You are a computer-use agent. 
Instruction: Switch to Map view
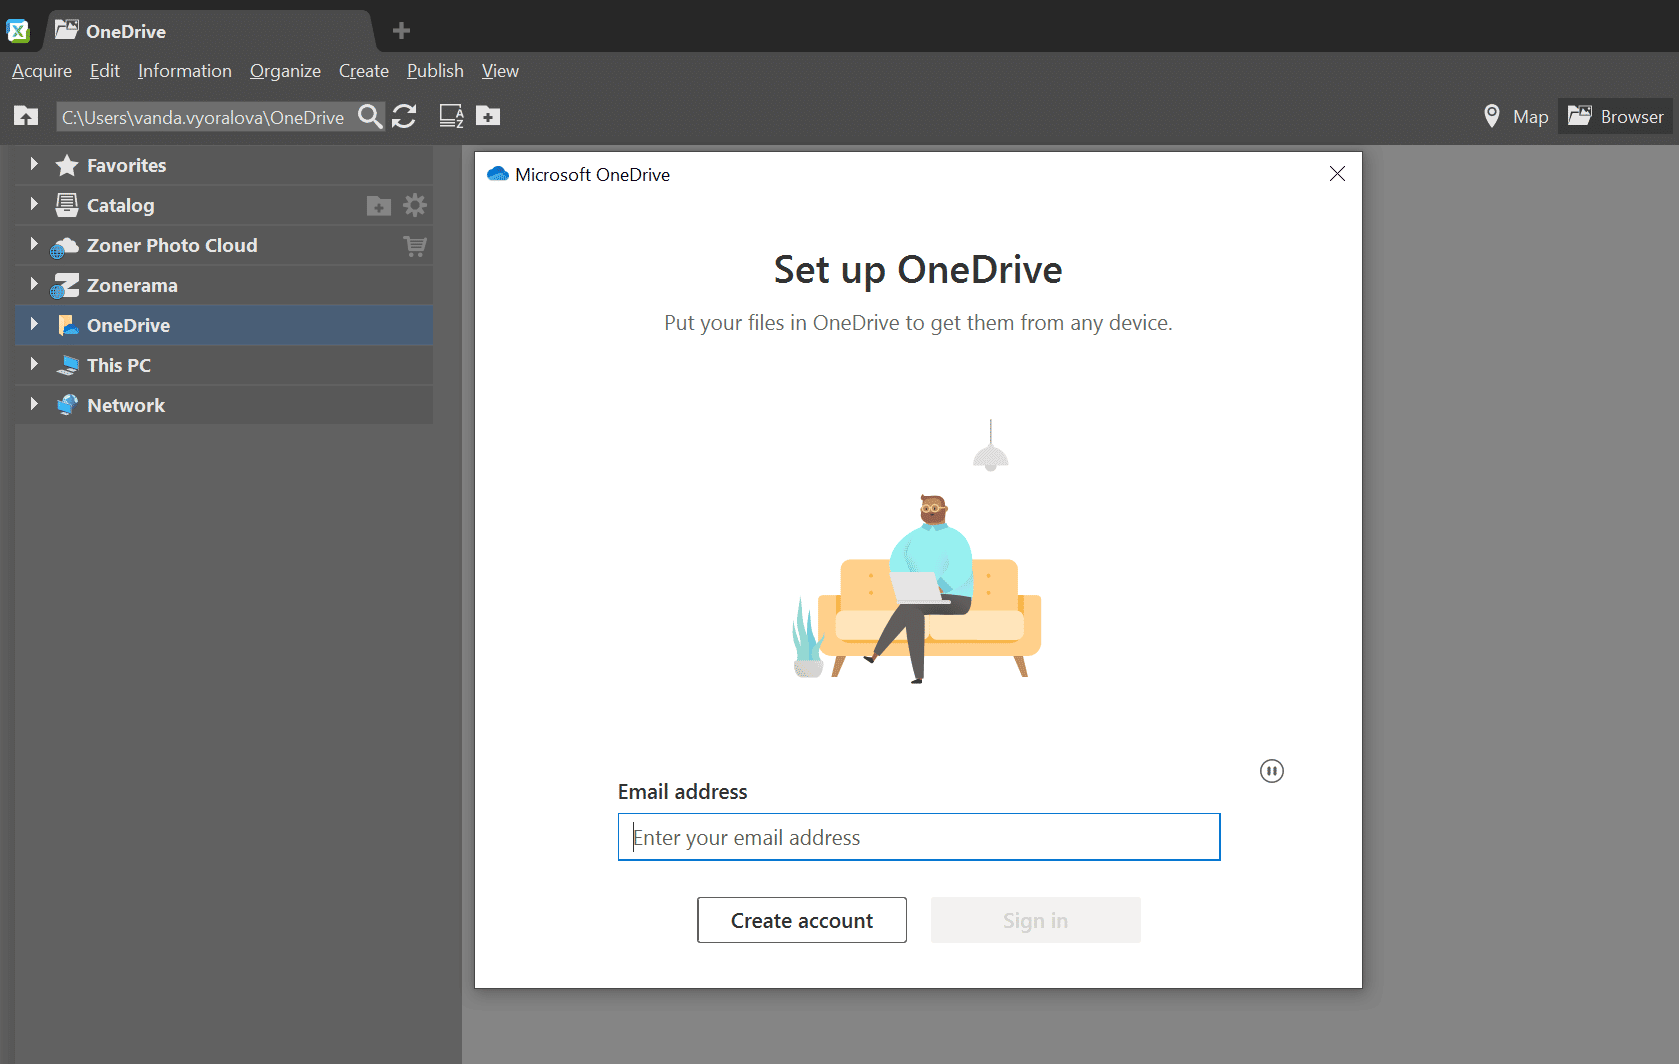click(1516, 117)
